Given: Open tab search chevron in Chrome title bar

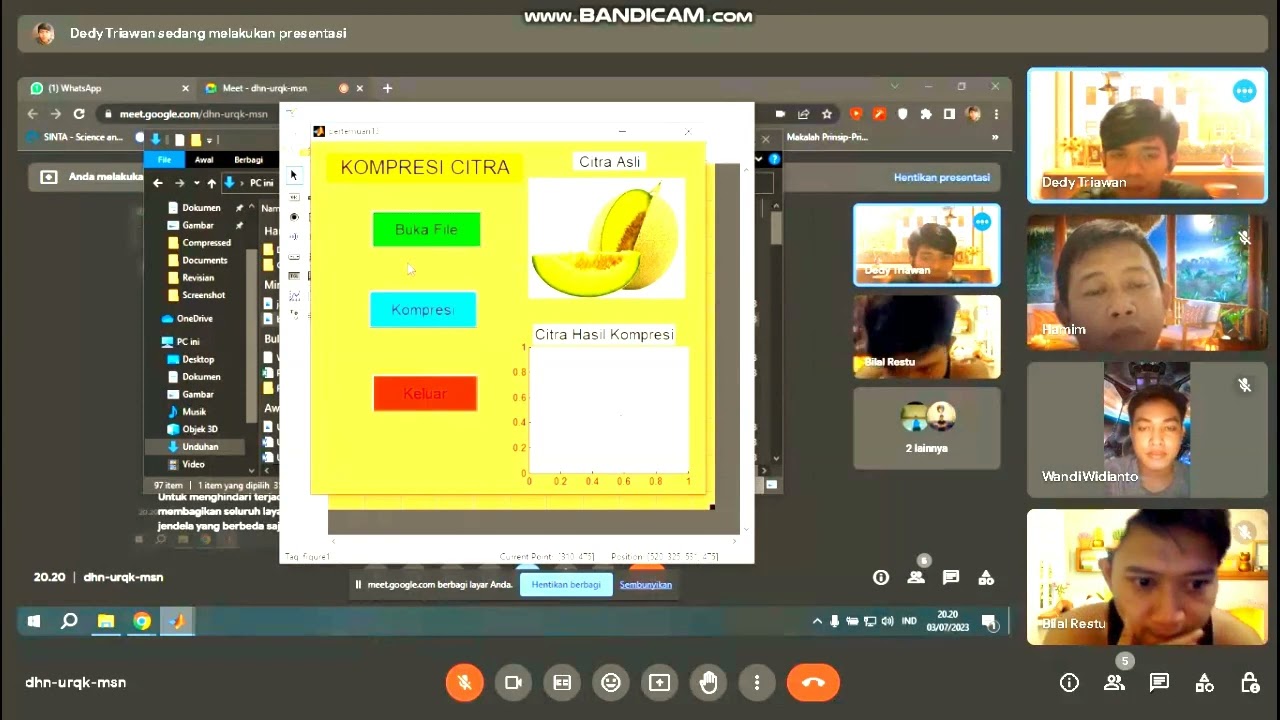Looking at the screenshot, I should (895, 87).
